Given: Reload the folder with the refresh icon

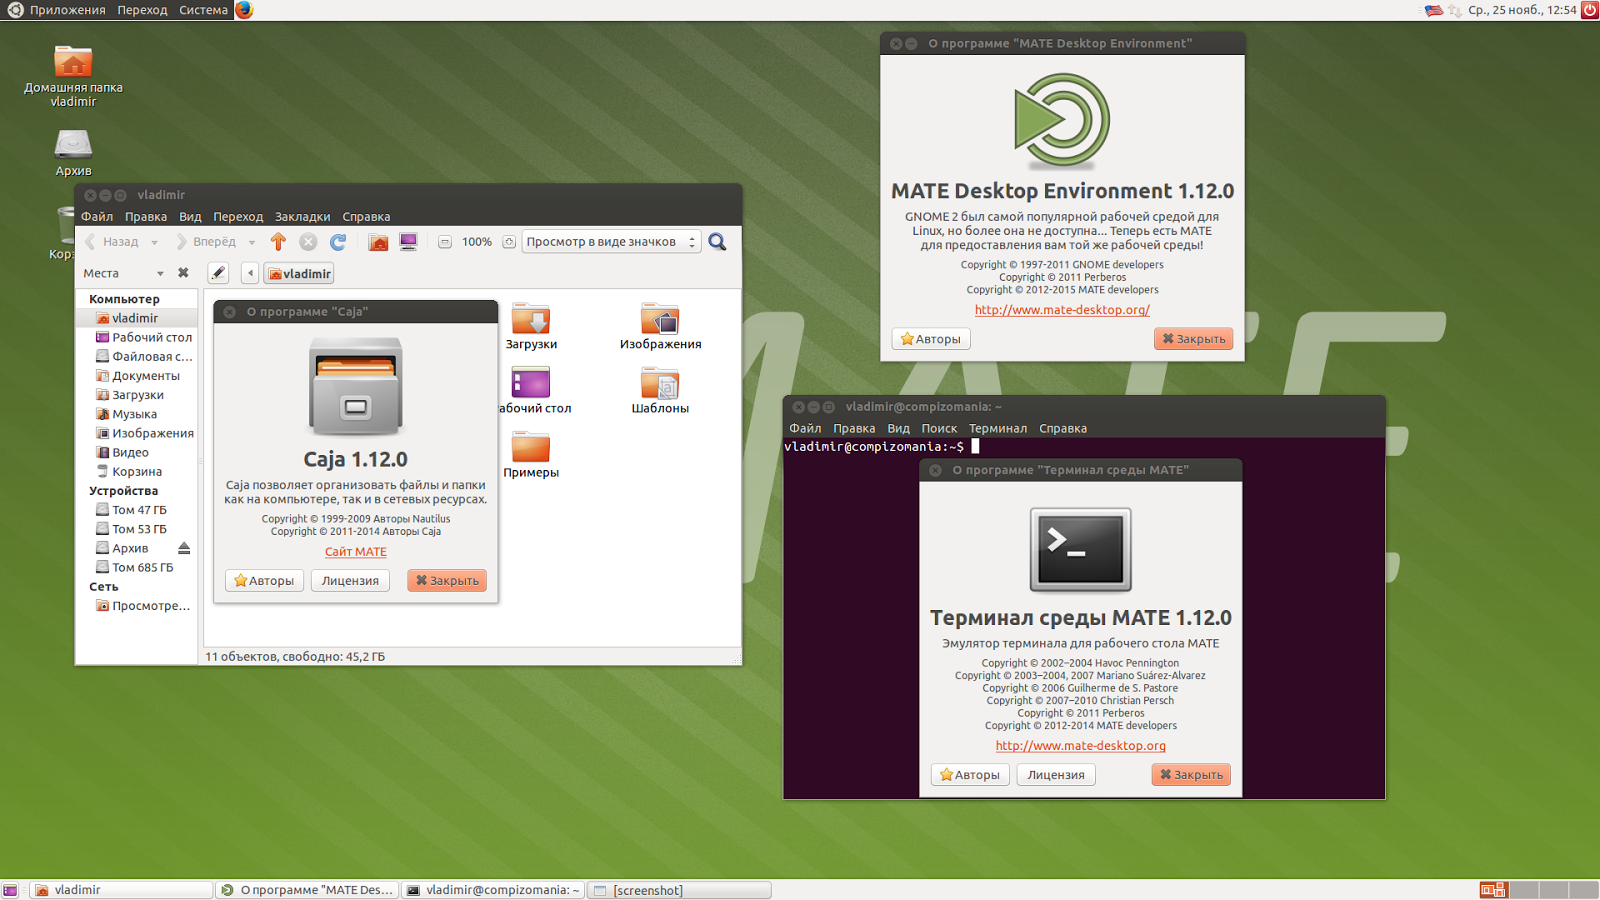Looking at the screenshot, I should click(x=338, y=241).
